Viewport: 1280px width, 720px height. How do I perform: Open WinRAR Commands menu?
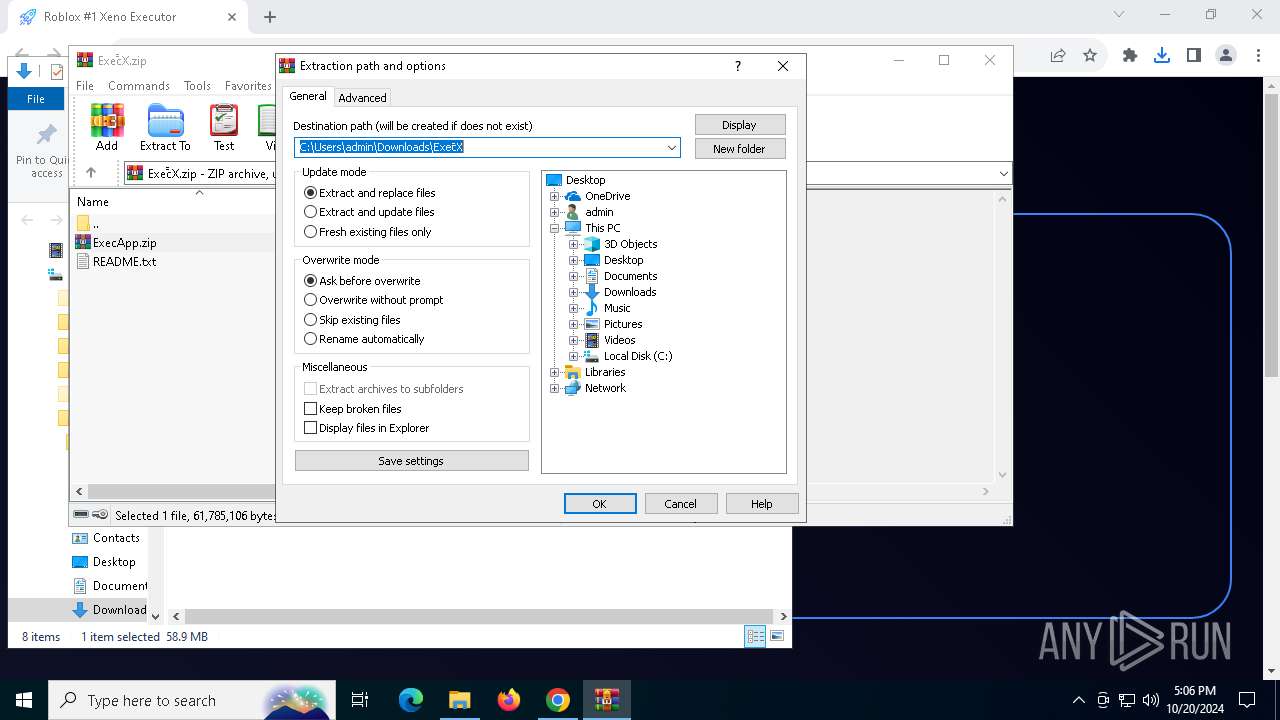[139, 86]
